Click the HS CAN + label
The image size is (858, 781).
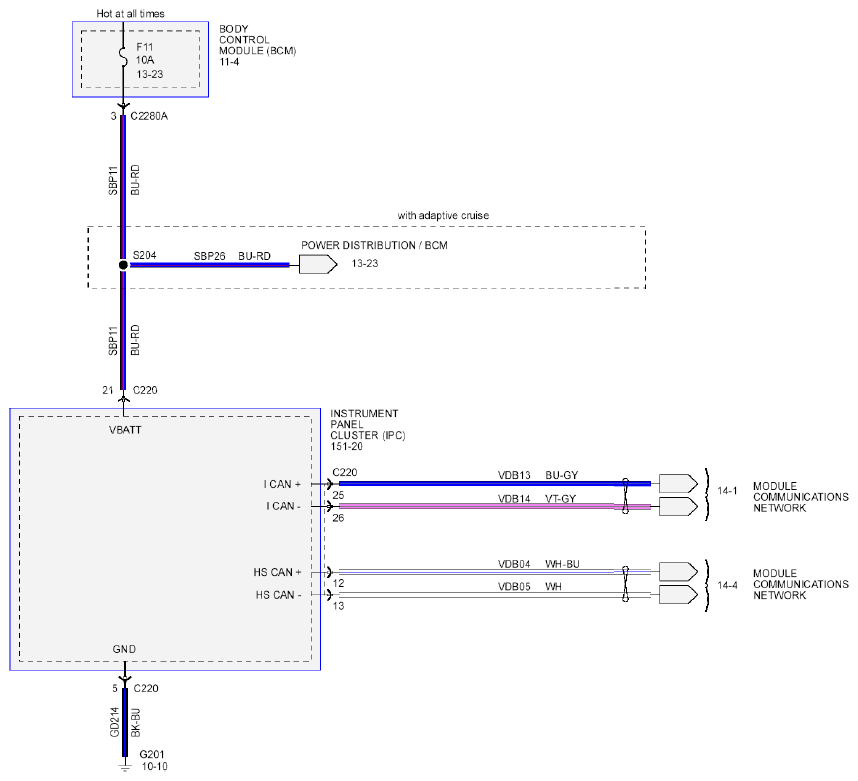tap(277, 572)
